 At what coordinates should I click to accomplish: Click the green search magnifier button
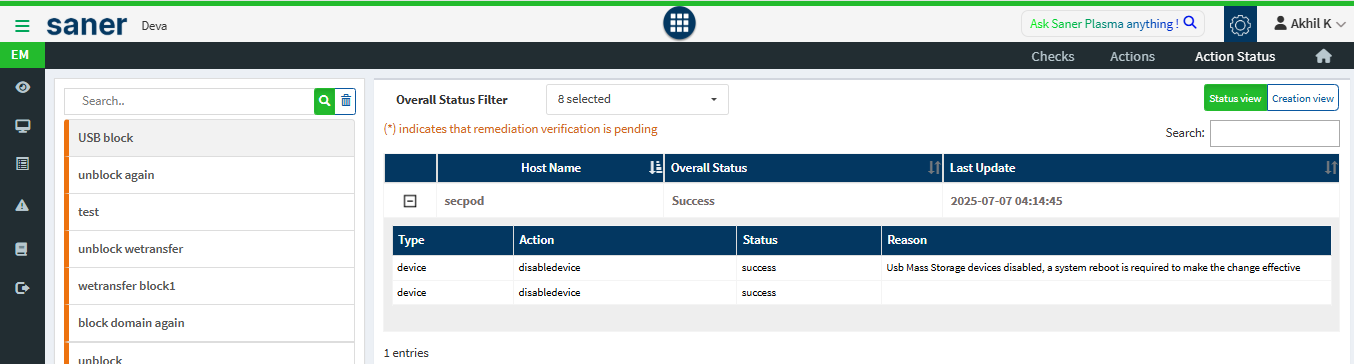point(324,100)
